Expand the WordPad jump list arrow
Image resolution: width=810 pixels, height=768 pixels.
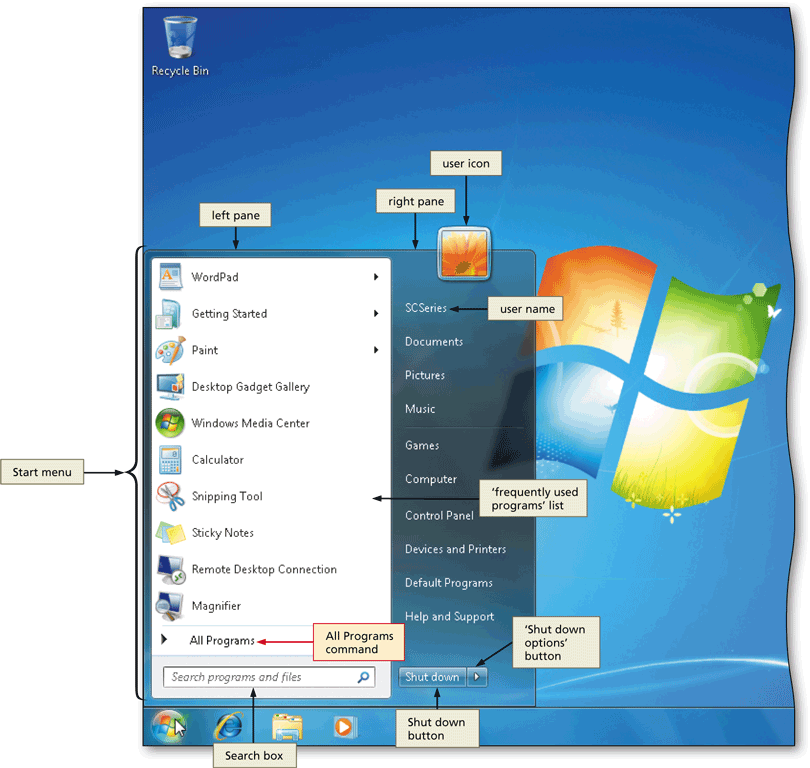pos(376,277)
